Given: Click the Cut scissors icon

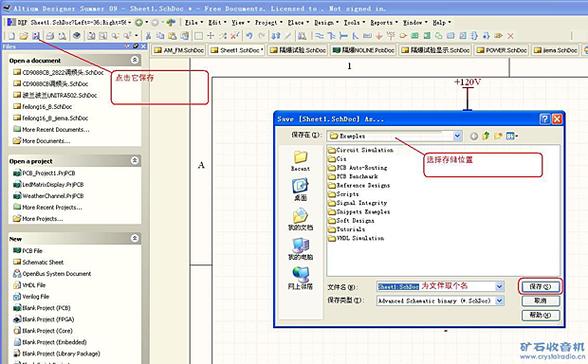Looking at the screenshot, I should 148,36.
